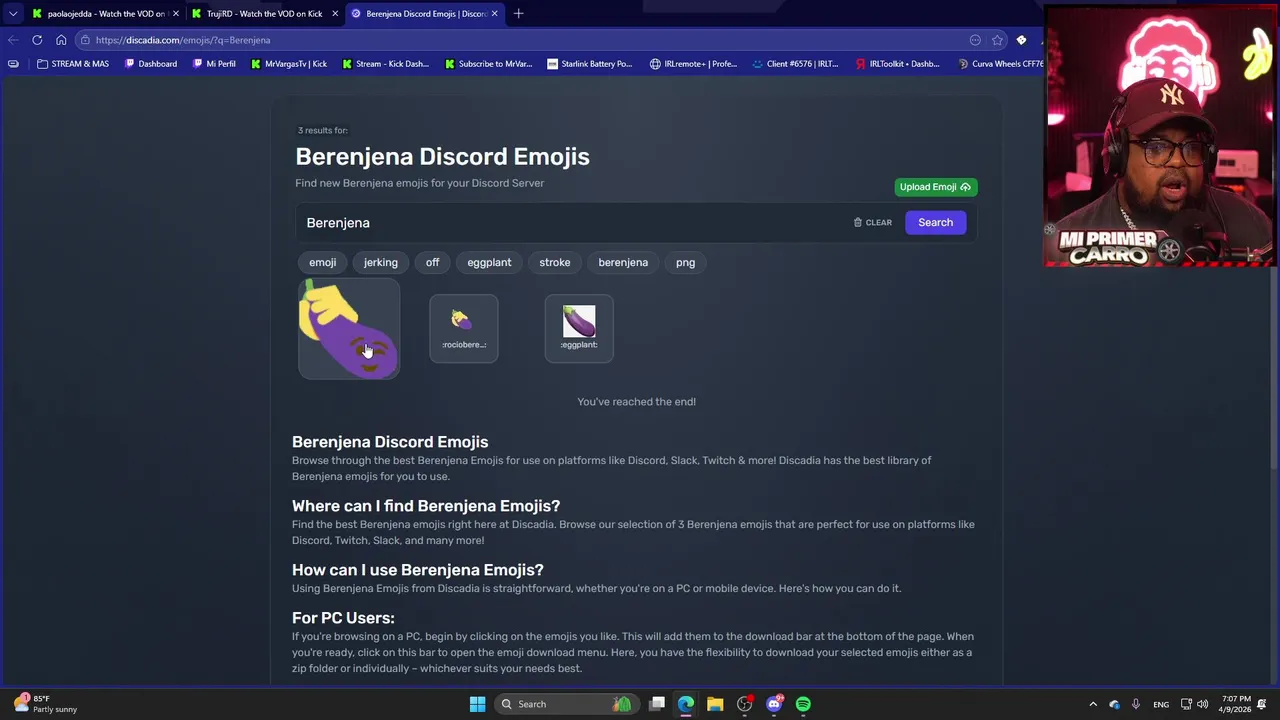Open Task View in the taskbar

tap(657, 704)
